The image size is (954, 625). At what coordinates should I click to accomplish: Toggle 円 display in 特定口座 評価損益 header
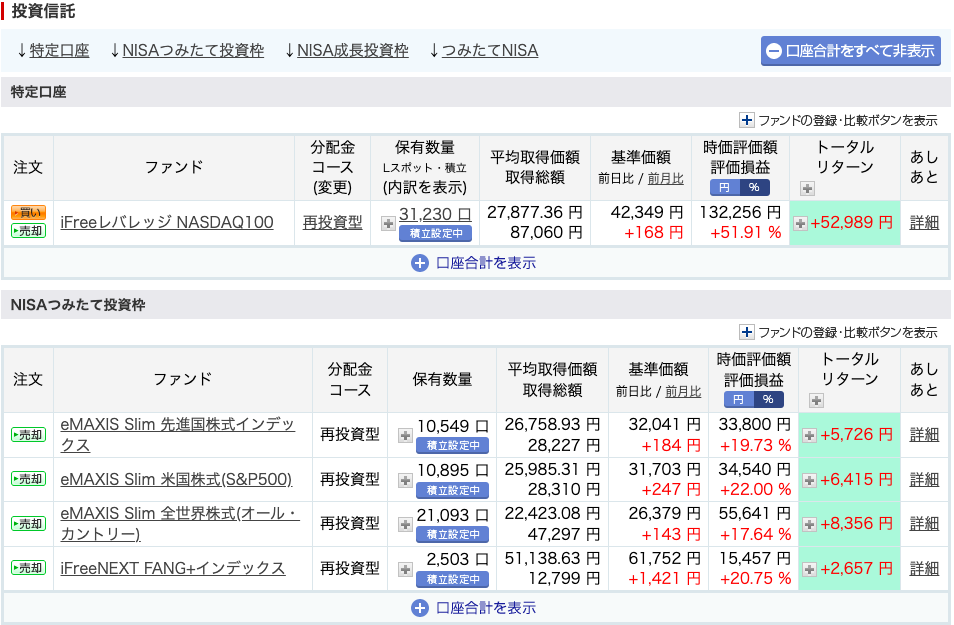[x=725, y=187]
